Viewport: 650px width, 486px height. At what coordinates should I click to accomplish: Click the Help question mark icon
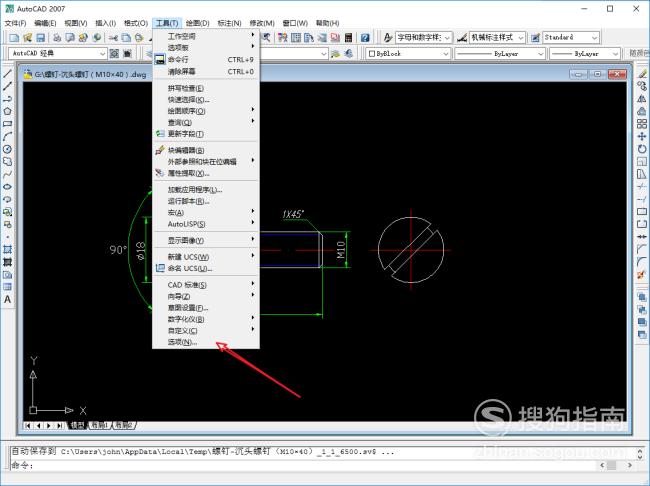pyautogui.click(x=365, y=38)
